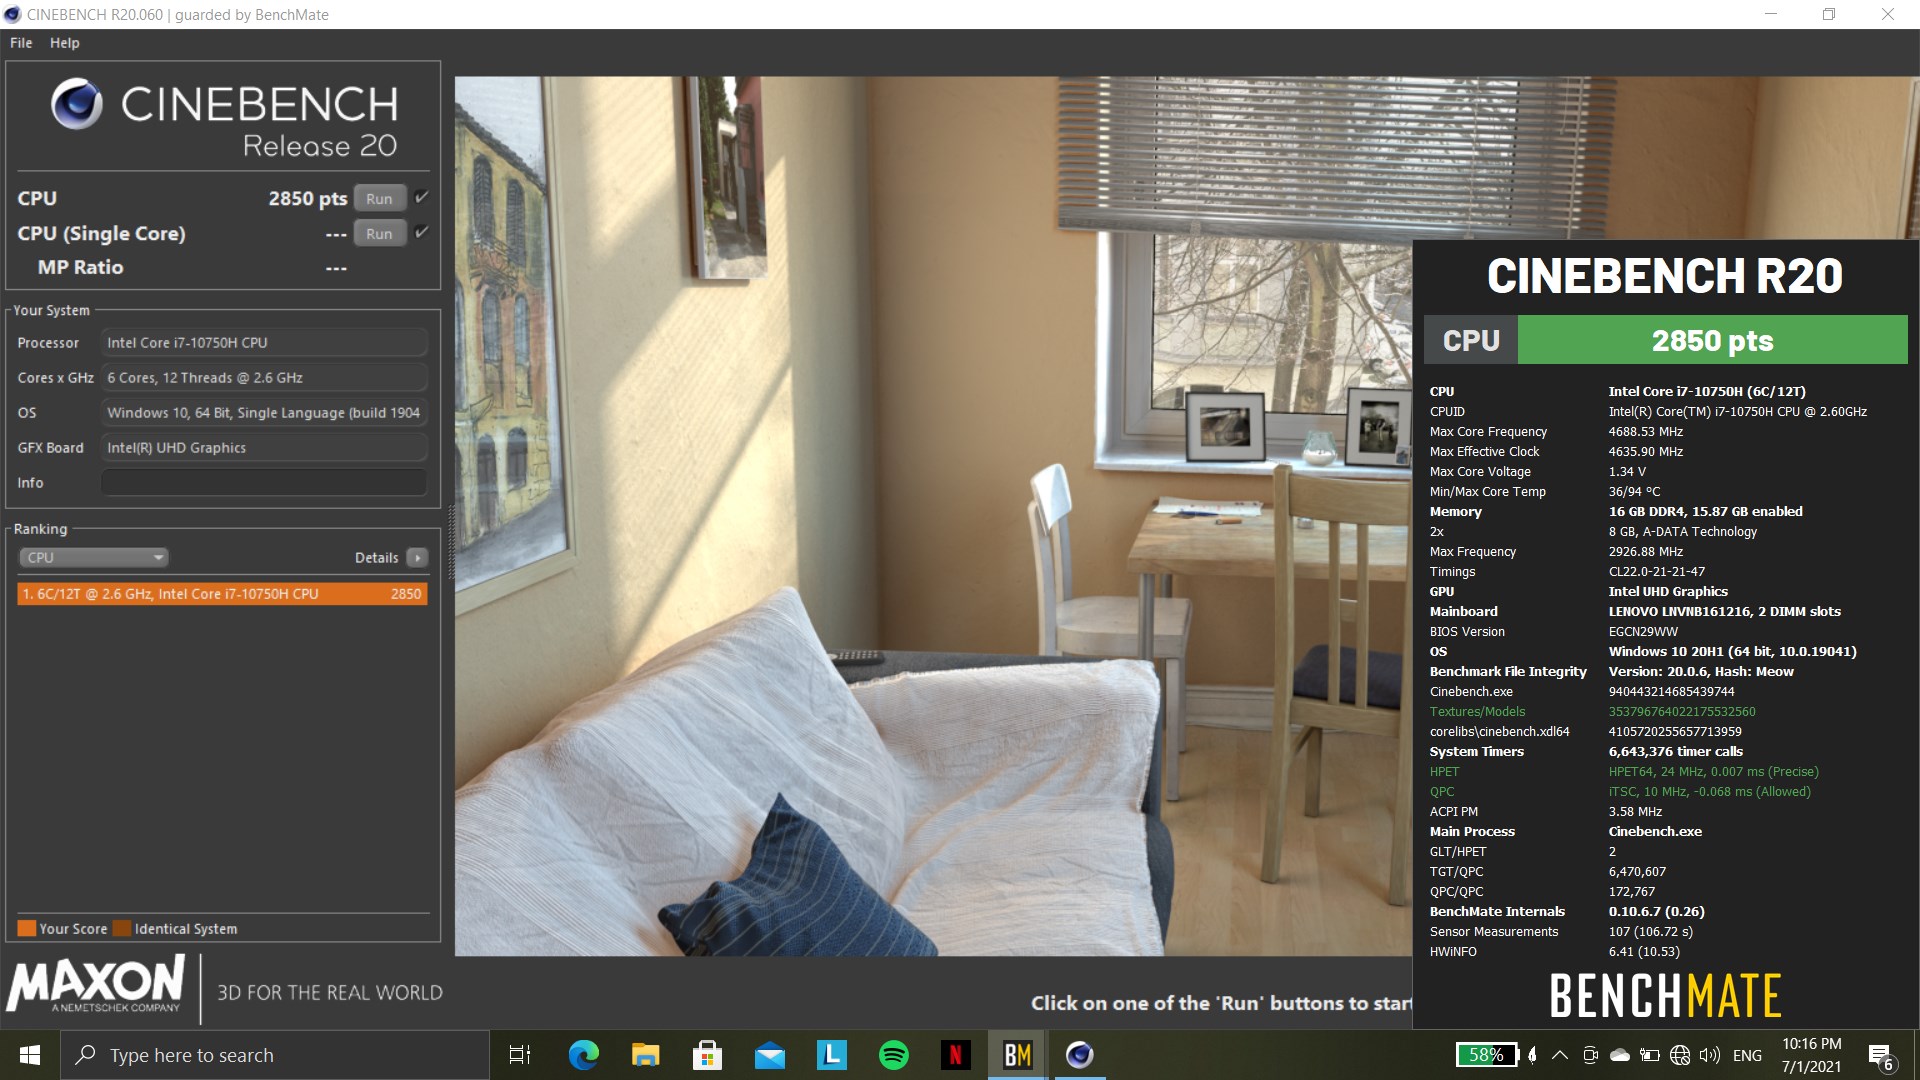This screenshot has height=1080, width=1920.
Task: Click the Max Core Frequency value 4688.53 MHz
Action: 1645,431
